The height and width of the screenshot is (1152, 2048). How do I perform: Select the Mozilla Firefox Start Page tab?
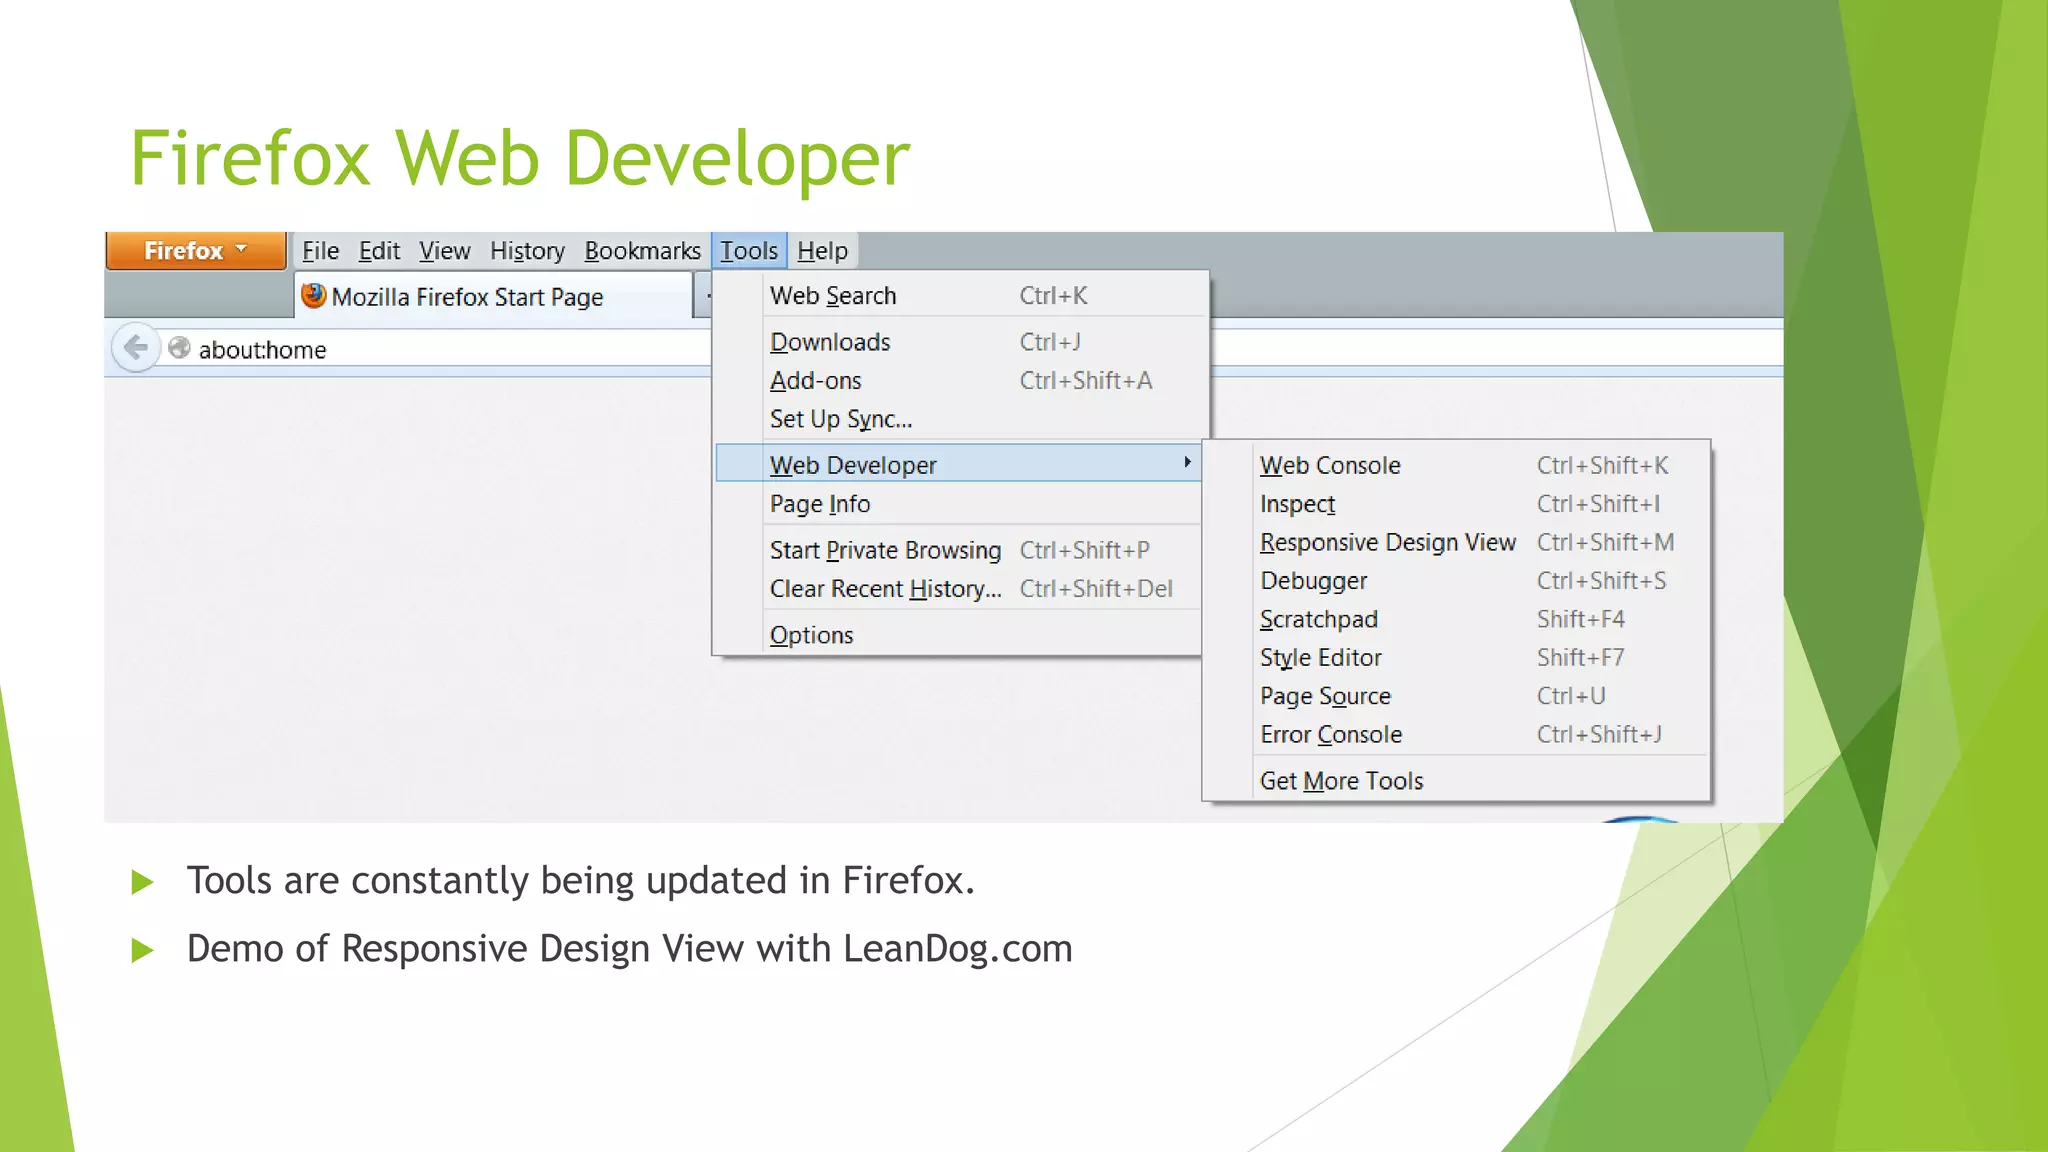pyautogui.click(x=495, y=296)
